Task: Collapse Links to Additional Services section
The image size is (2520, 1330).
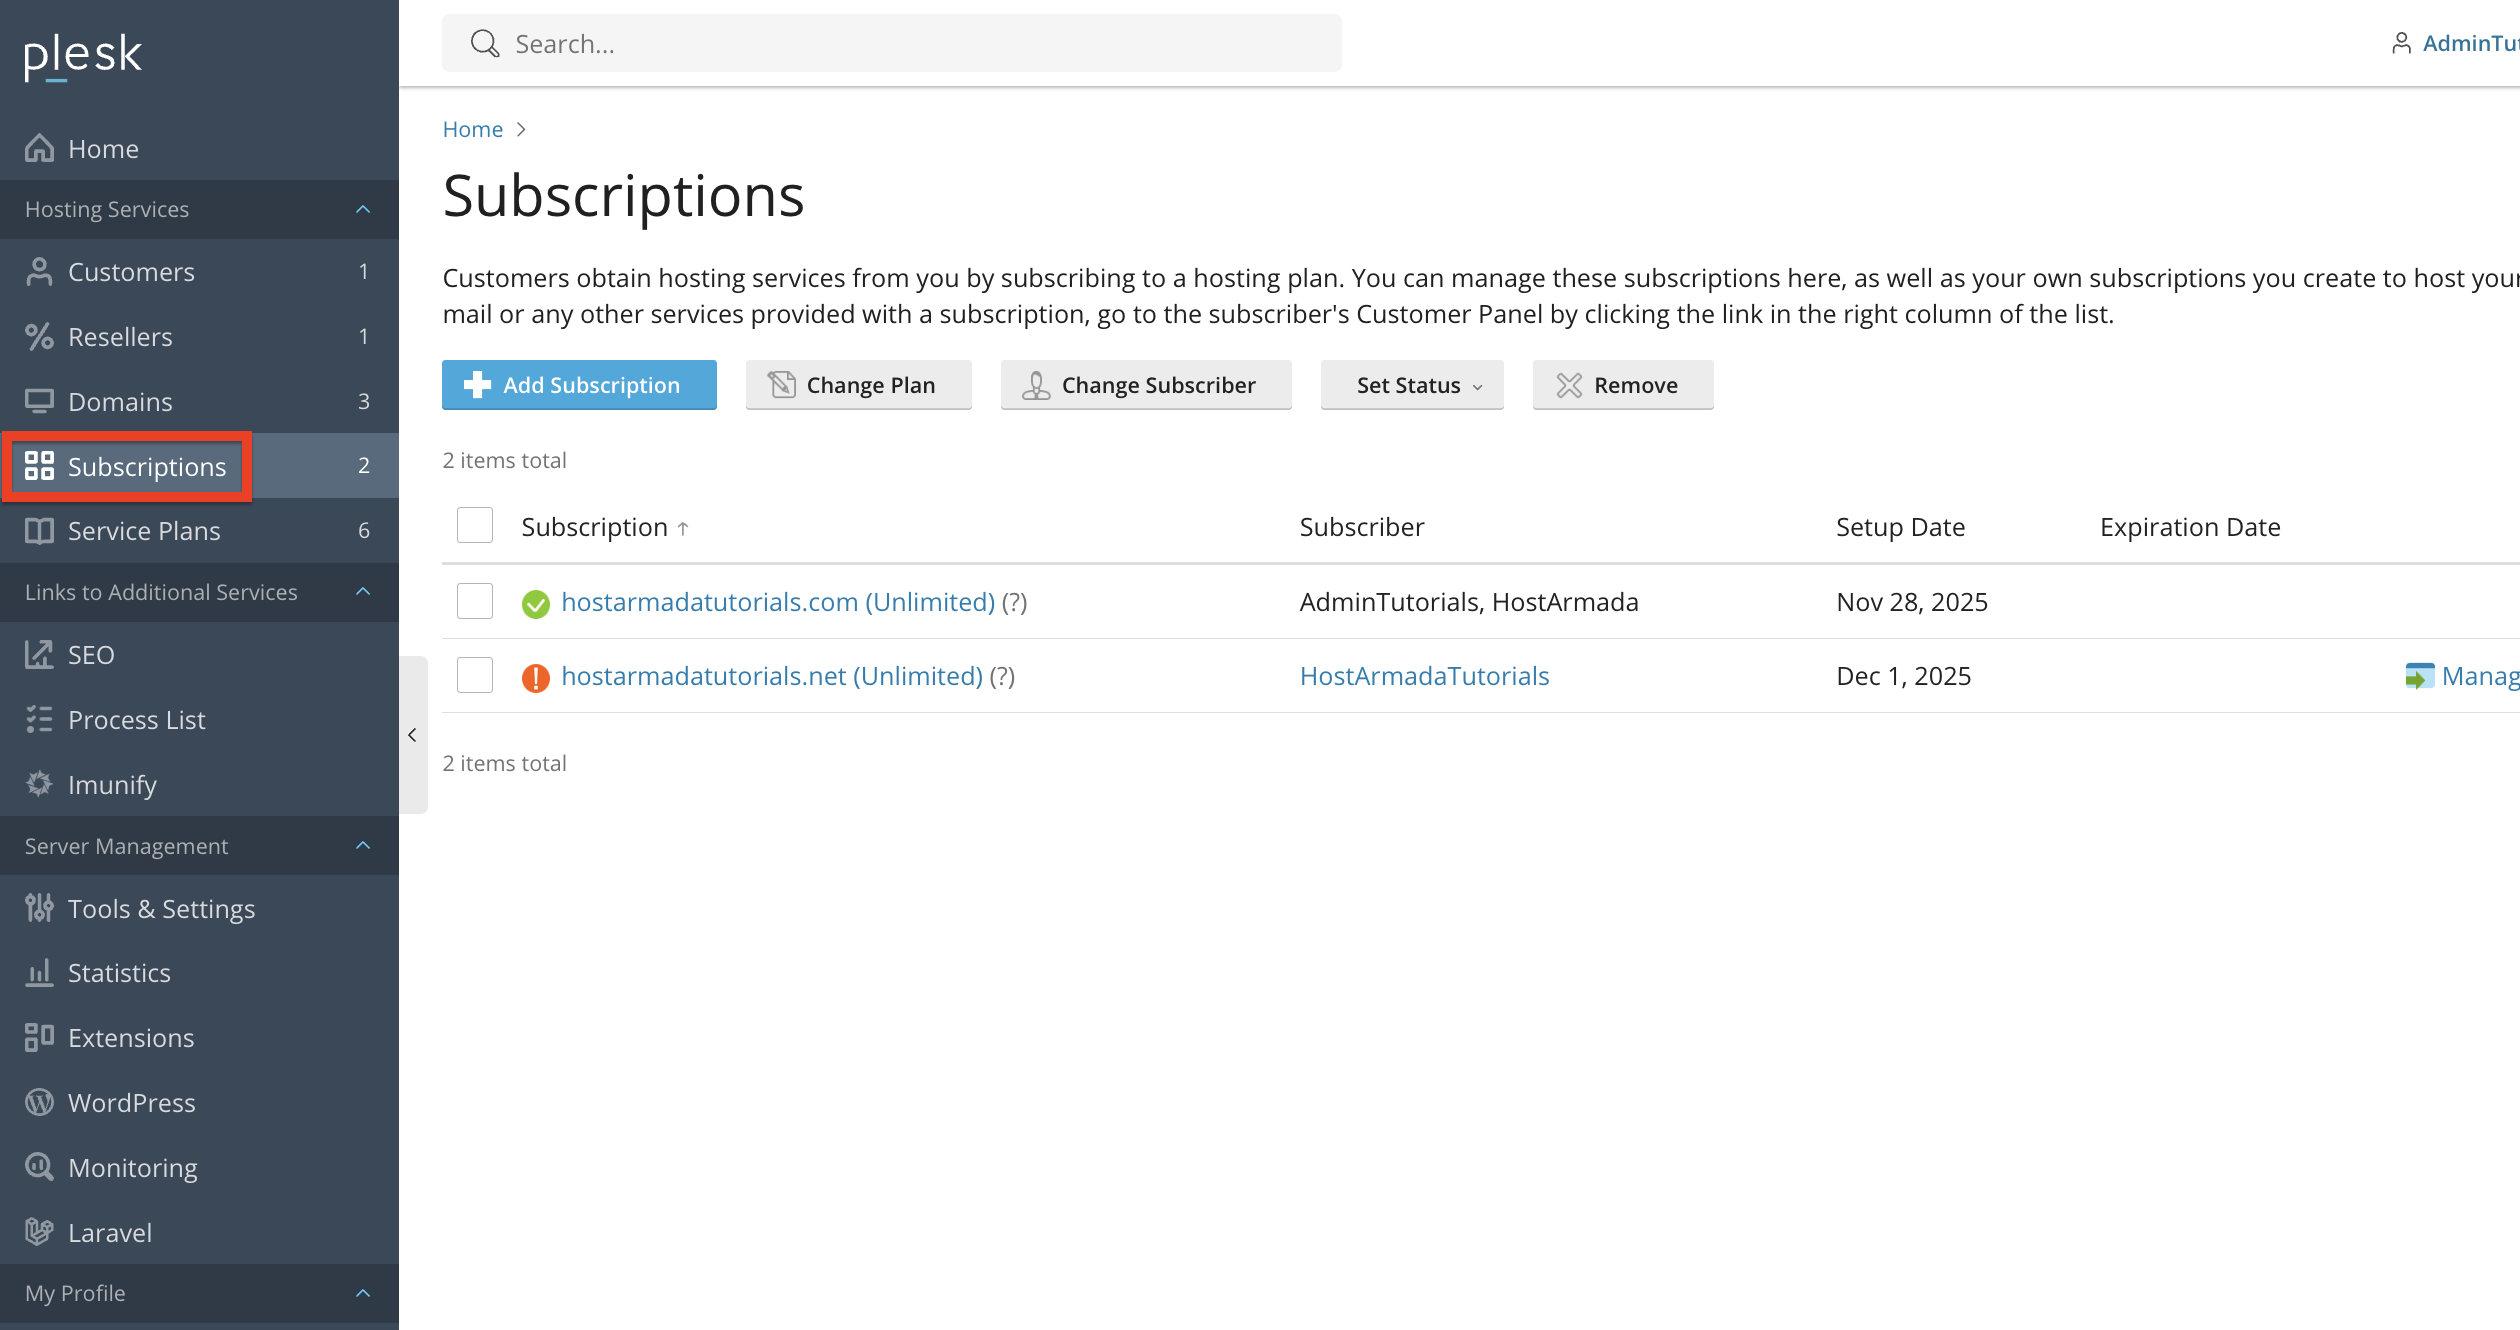Action: 363,592
